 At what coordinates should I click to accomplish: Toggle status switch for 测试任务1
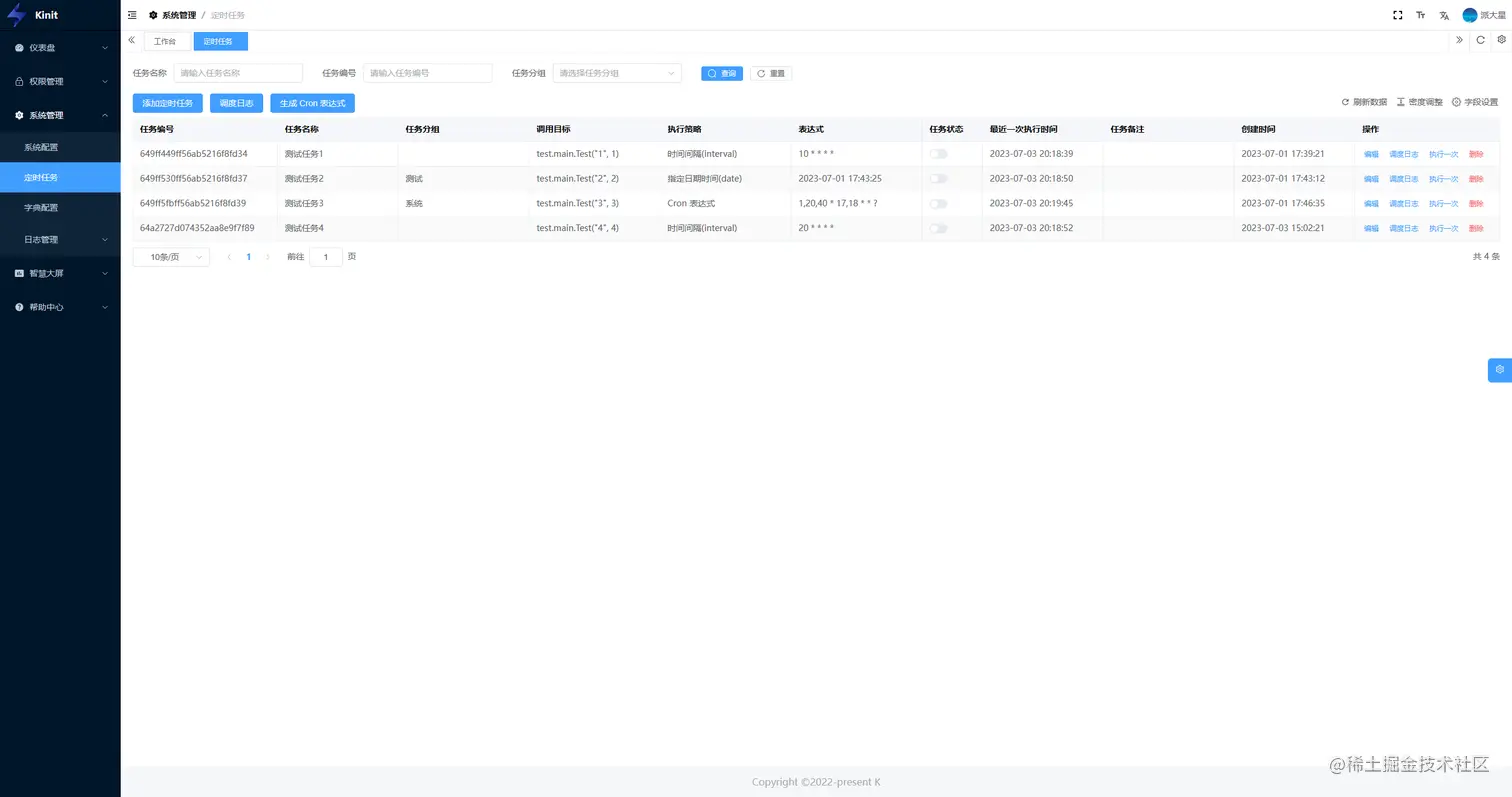[938, 154]
